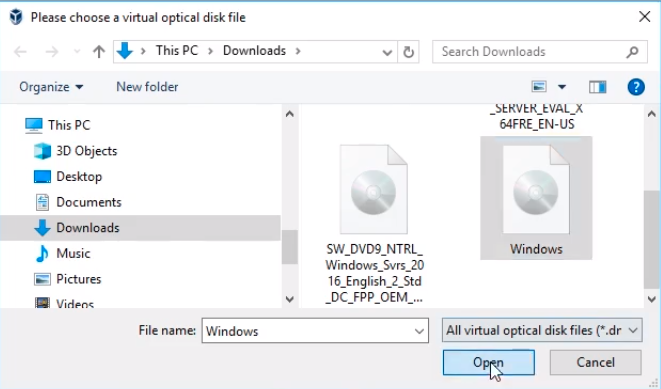Select 'Downloads' in the address breadcrumb
The width and height of the screenshot is (661, 389).
(x=254, y=51)
